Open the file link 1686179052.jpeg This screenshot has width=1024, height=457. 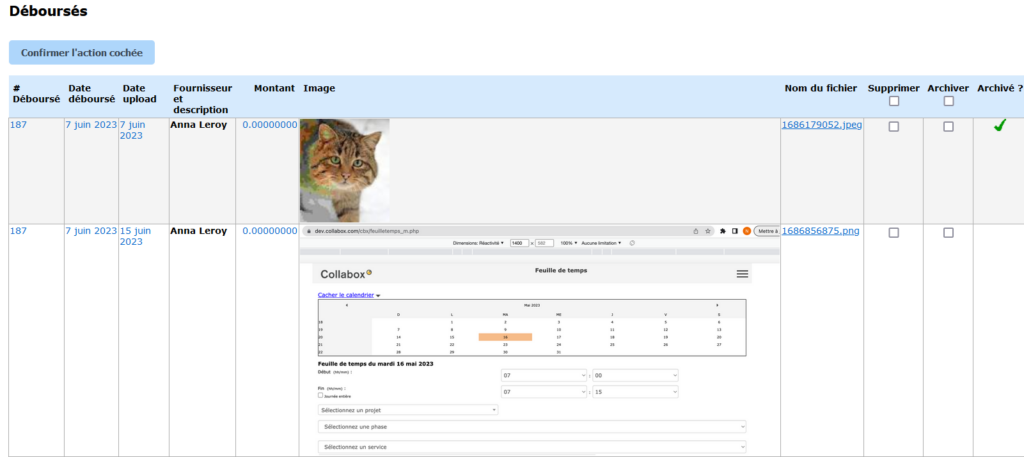[x=820, y=126]
